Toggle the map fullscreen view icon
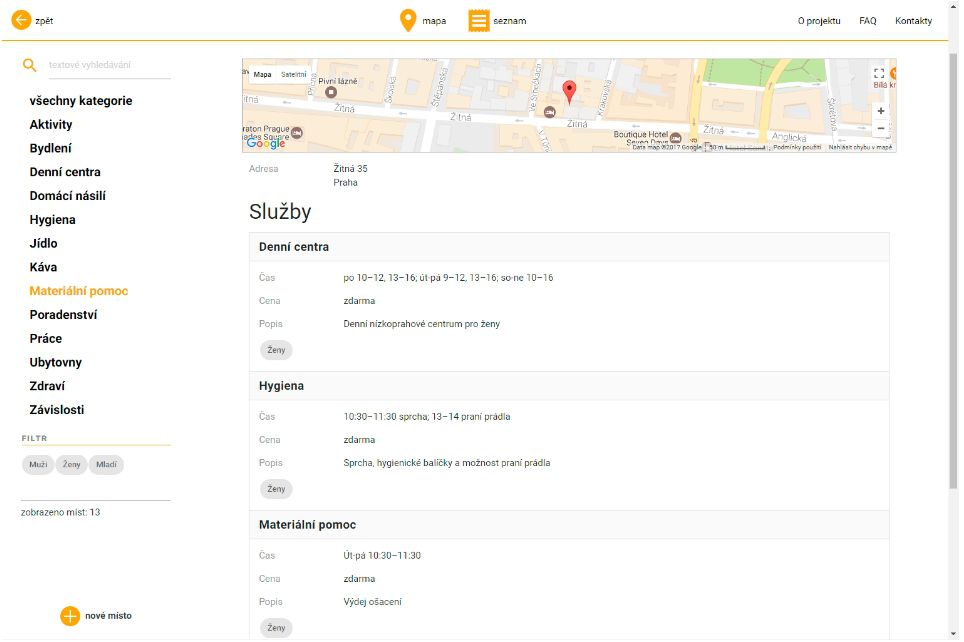 [879, 73]
